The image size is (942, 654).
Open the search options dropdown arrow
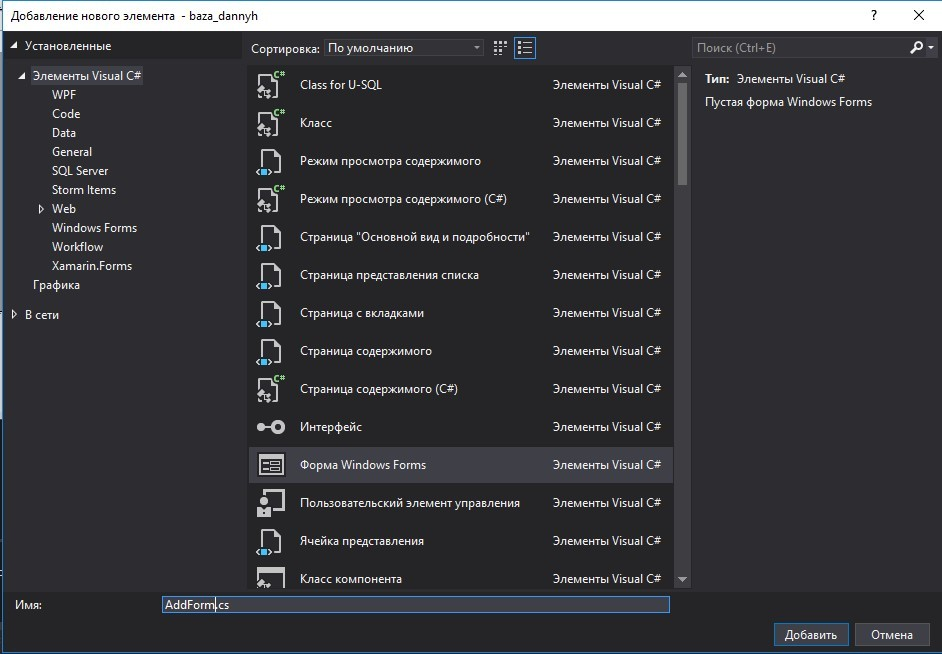click(931, 47)
